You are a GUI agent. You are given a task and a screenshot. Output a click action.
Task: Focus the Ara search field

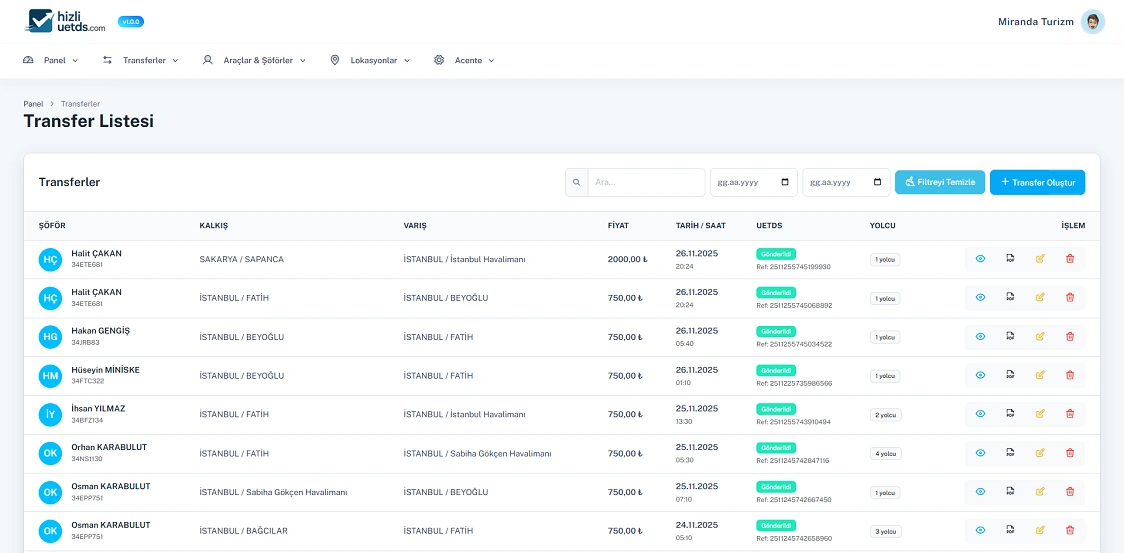coord(646,183)
